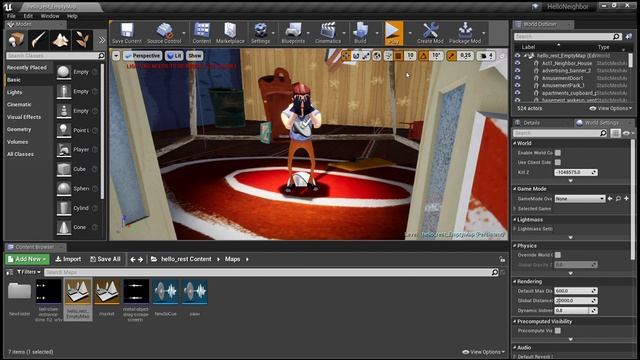Open the GameMode Override None dropdown
Screen dimensions: 640x360
[x=579, y=199]
